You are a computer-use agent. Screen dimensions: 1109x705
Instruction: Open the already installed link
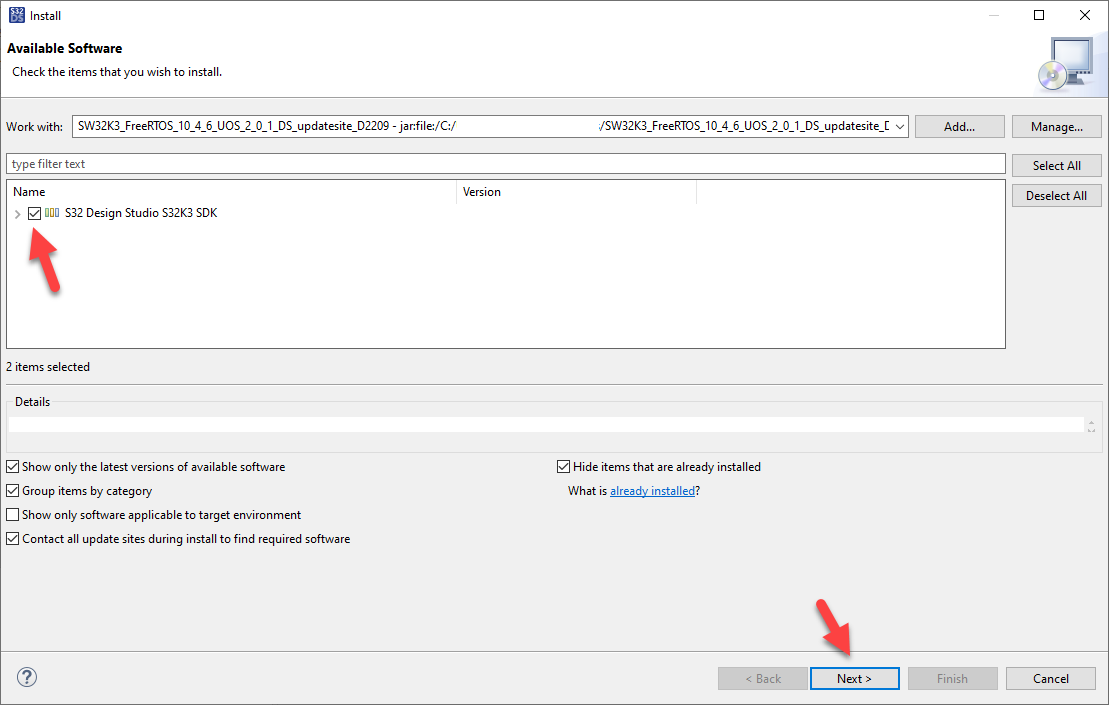[x=652, y=490]
